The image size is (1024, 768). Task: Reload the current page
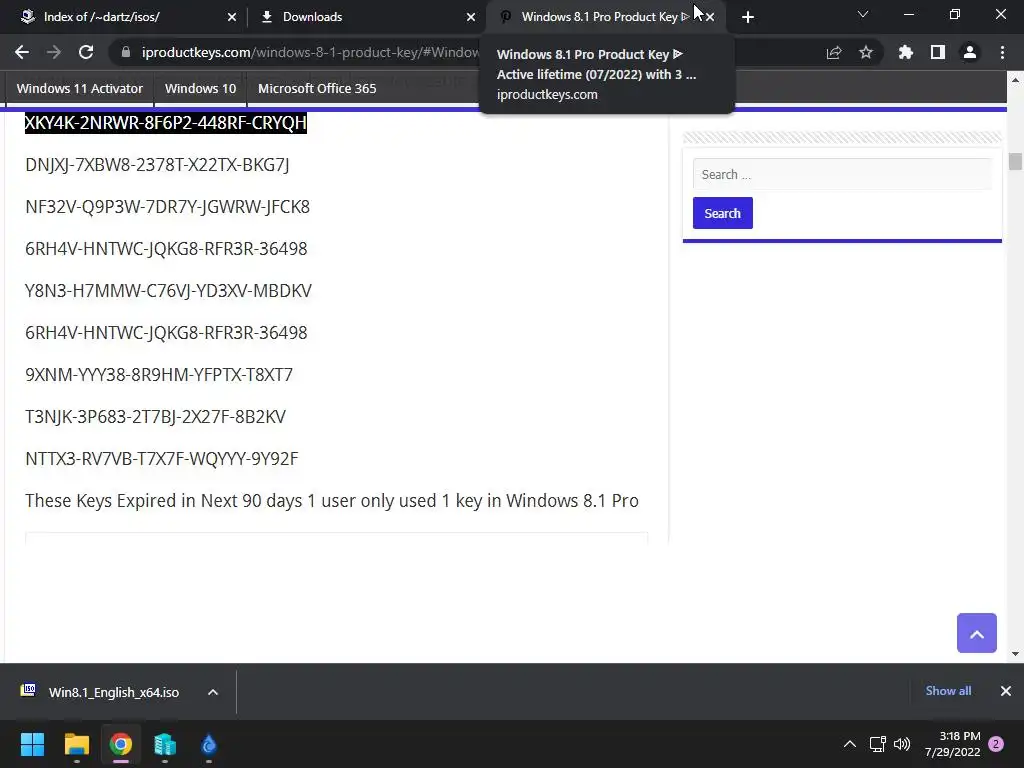86,52
